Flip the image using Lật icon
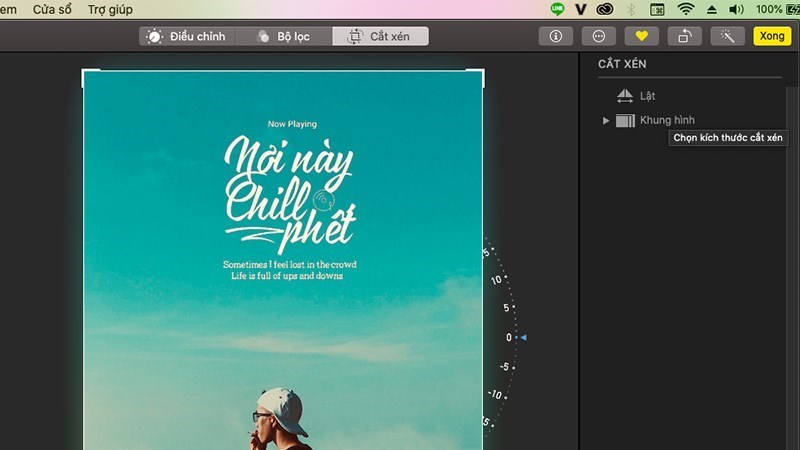800x450 pixels. (x=625, y=96)
